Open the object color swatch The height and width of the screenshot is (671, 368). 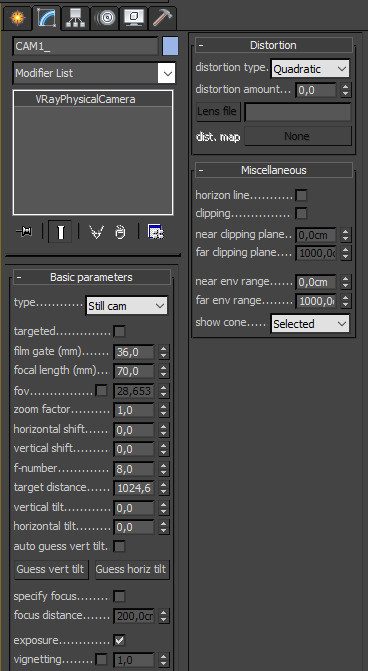tap(170, 46)
